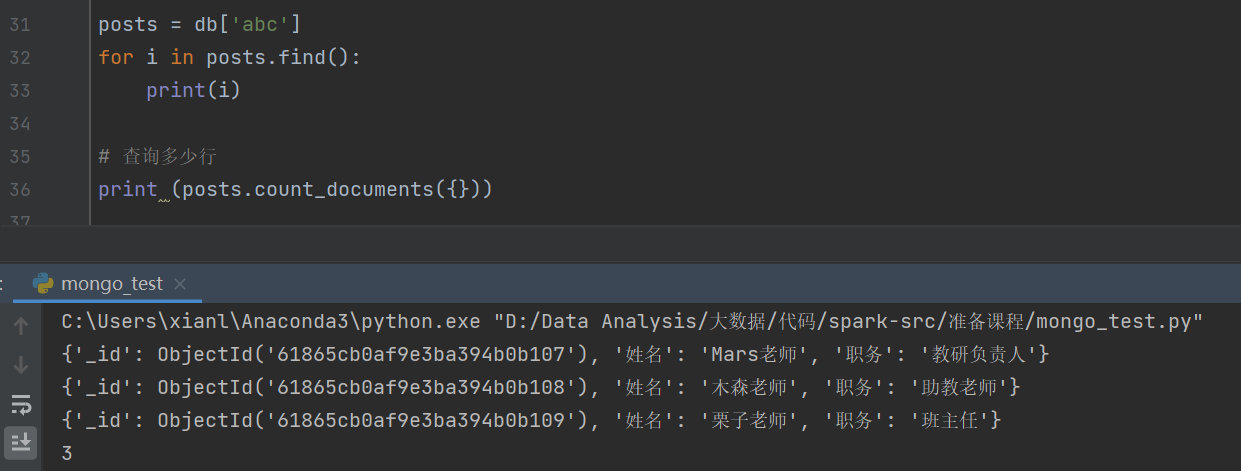Toggle soft-wrap icon in run toolbar
This screenshot has height=471, width=1241.
click(21, 404)
